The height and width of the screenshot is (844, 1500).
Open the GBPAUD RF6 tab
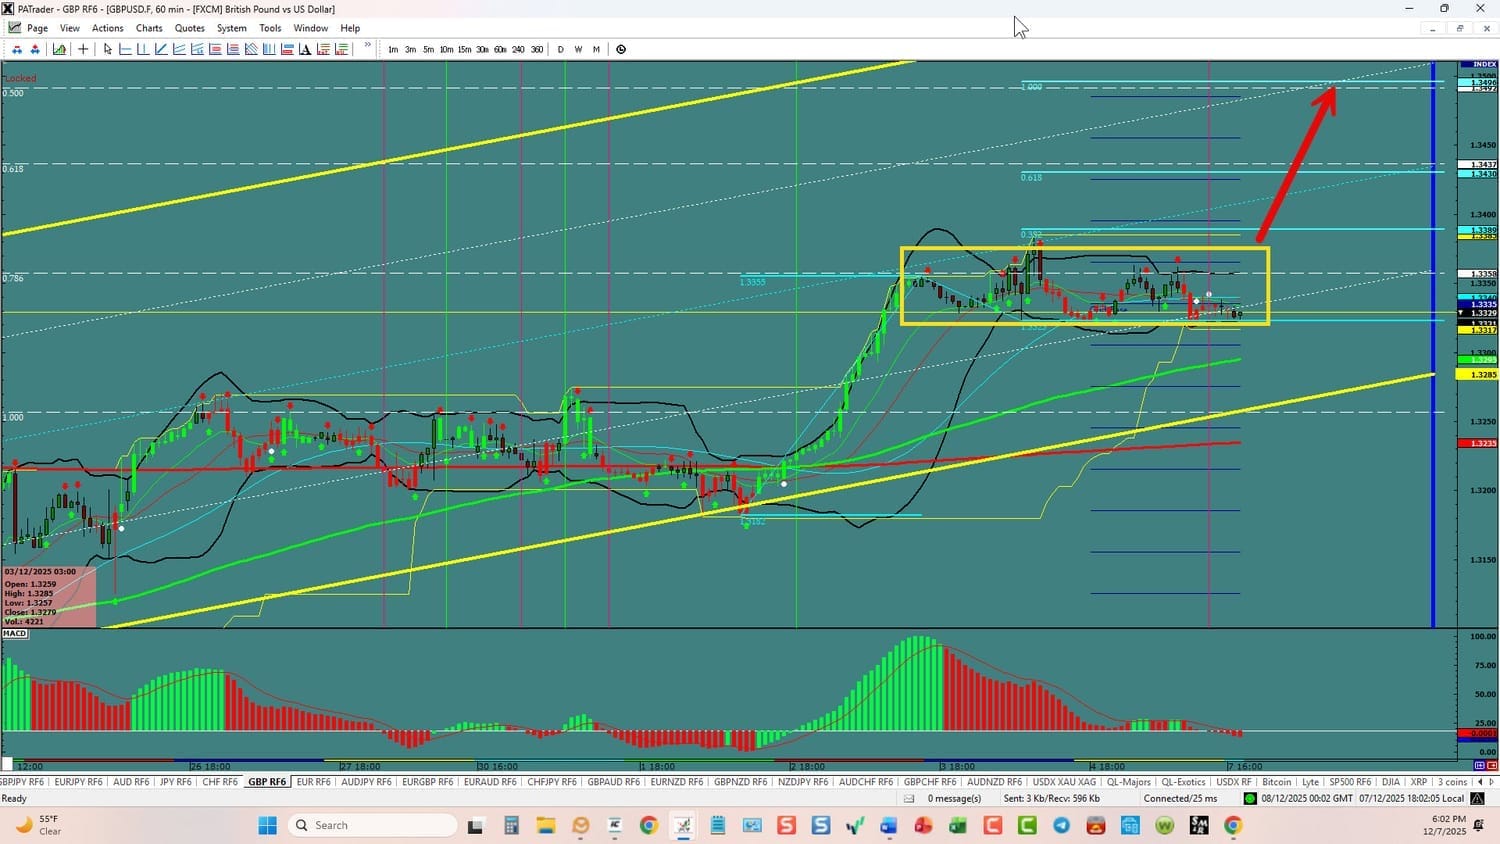click(614, 782)
